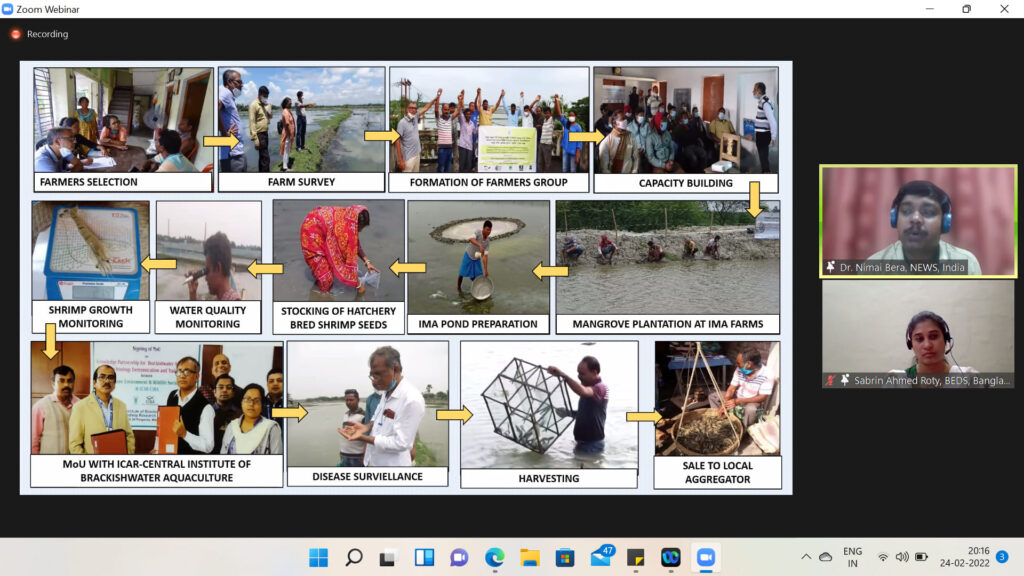Open File Explorer from the taskbar

point(530,557)
